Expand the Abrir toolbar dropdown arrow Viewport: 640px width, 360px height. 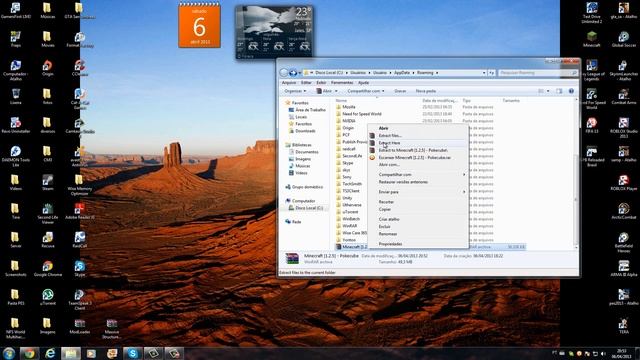coord(336,91)
